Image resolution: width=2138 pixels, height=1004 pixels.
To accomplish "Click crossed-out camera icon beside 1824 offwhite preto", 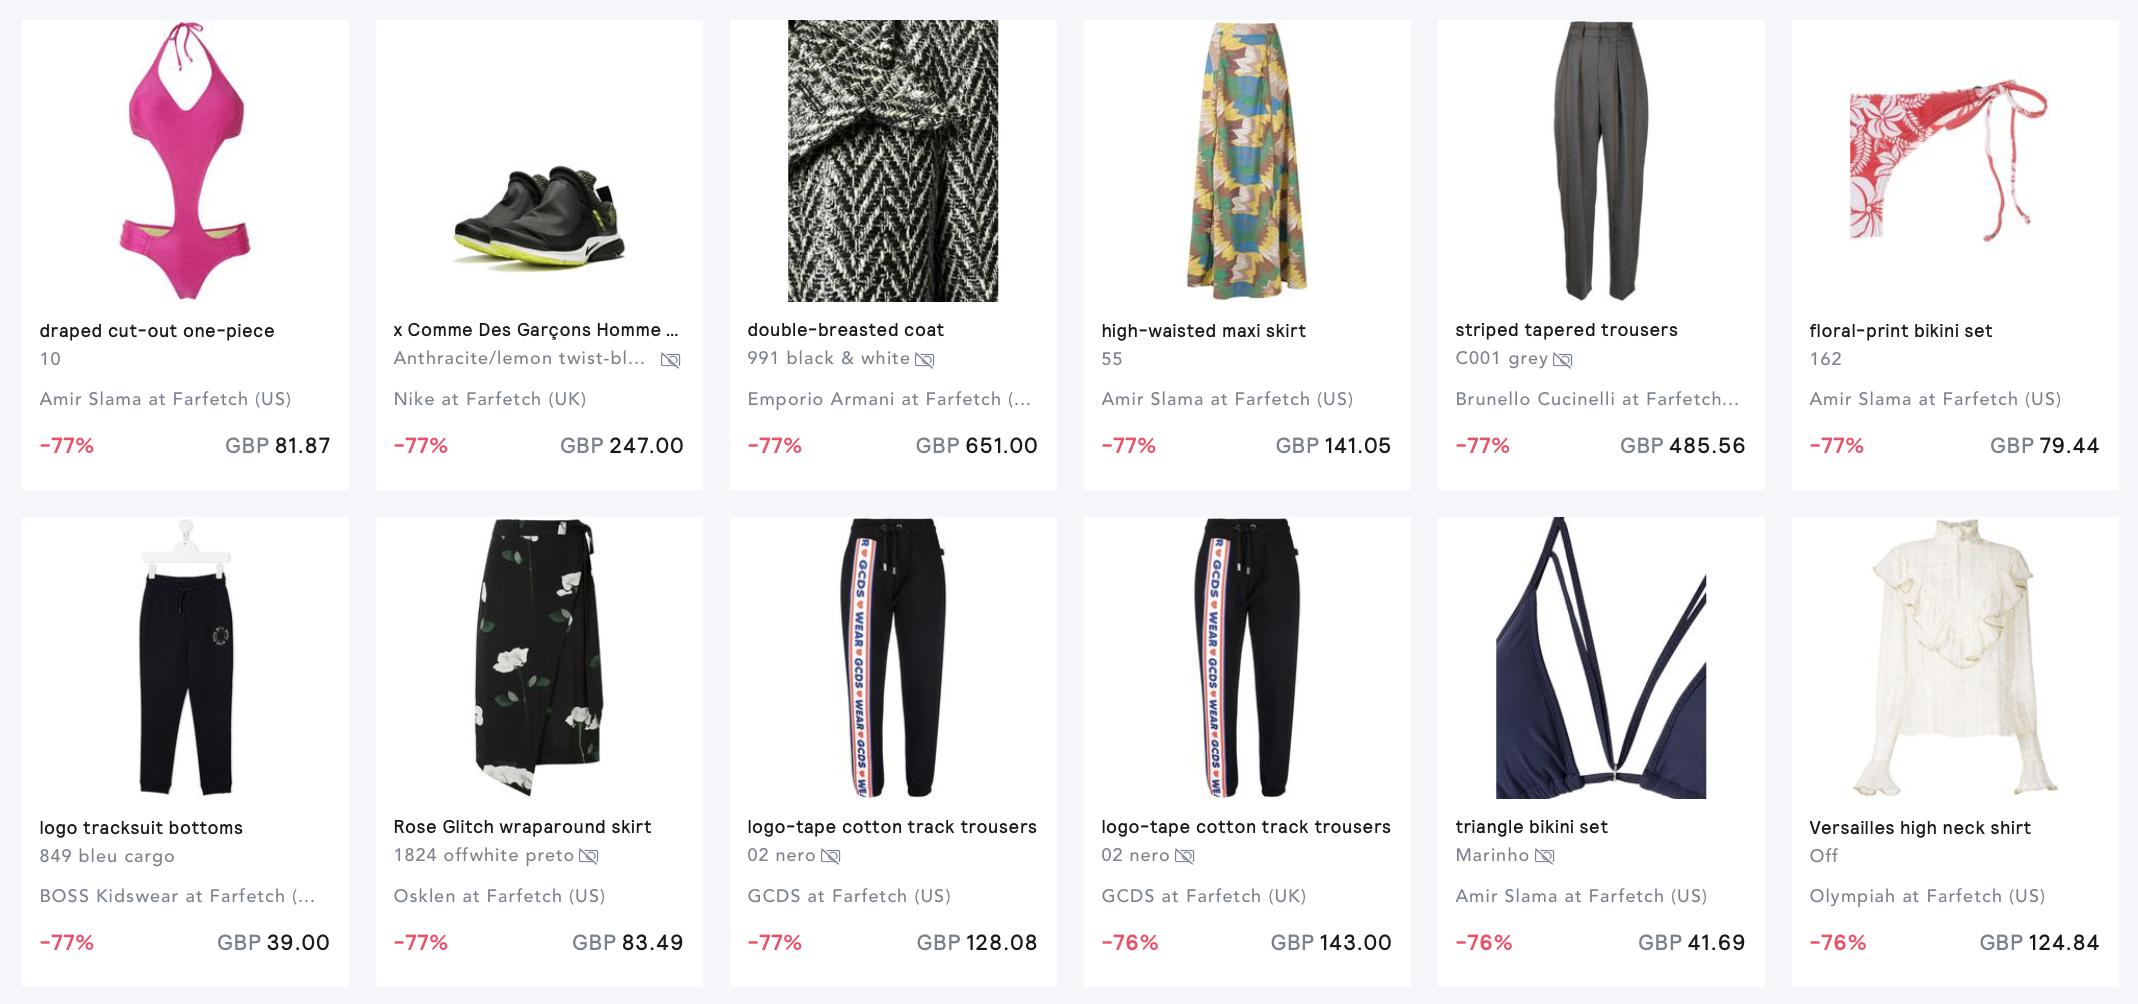I will point(589,856).
